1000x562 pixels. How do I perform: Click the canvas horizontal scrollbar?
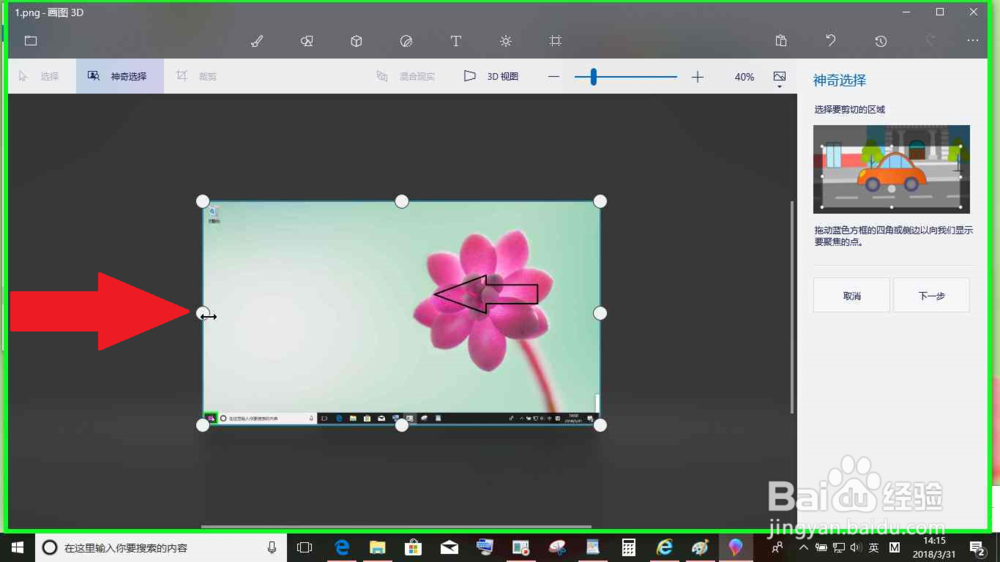(396, 526)
